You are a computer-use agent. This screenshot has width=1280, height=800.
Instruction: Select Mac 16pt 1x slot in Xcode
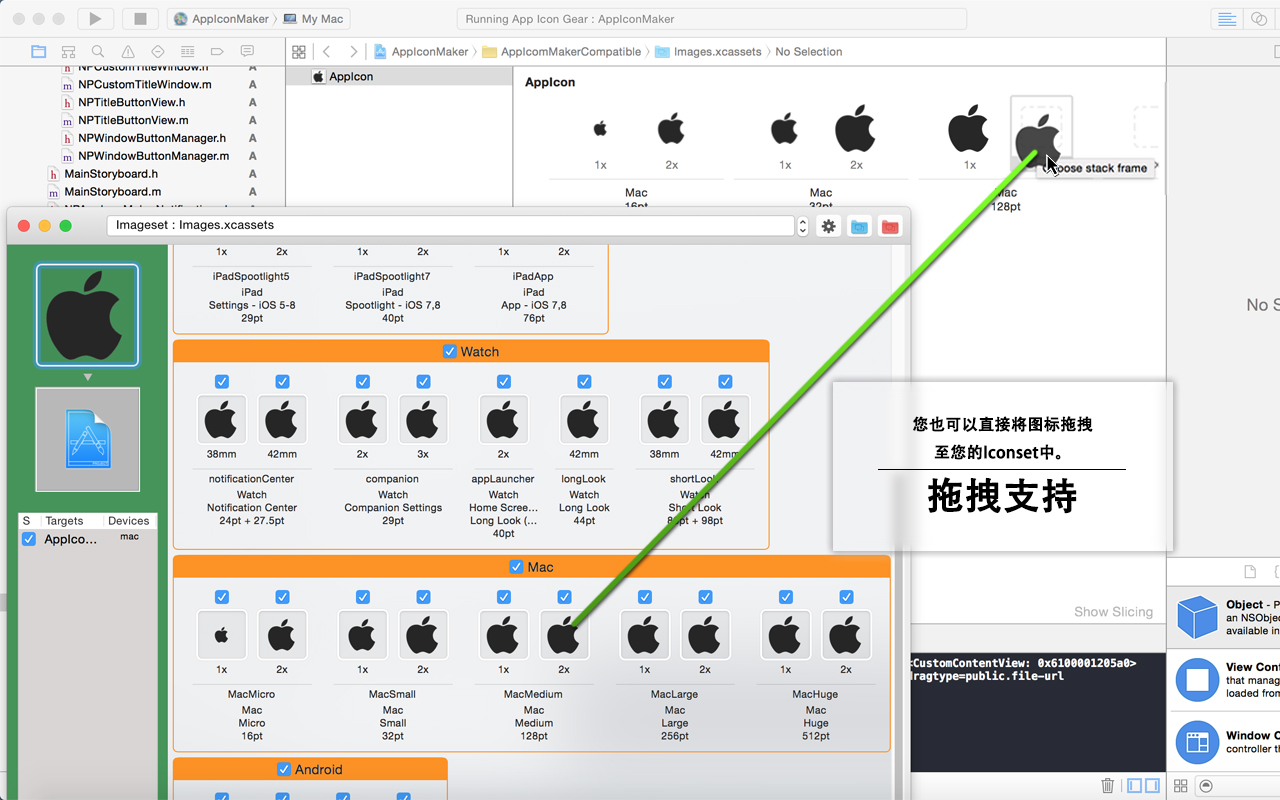(600, 129)
